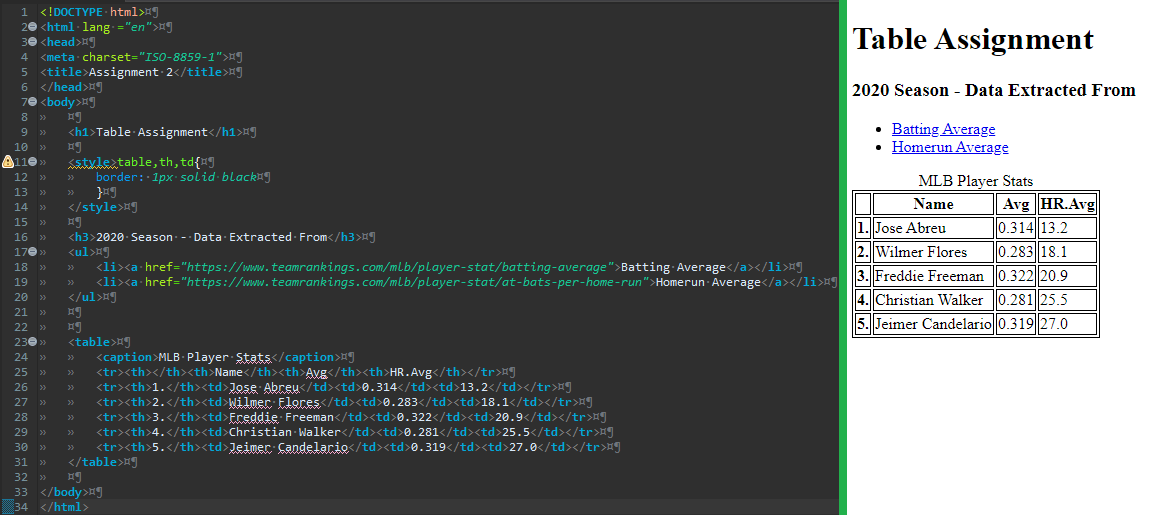Screen dimensions: 1149x515
Task: Collapse the html tag fold on line 2
Action: 33,27
